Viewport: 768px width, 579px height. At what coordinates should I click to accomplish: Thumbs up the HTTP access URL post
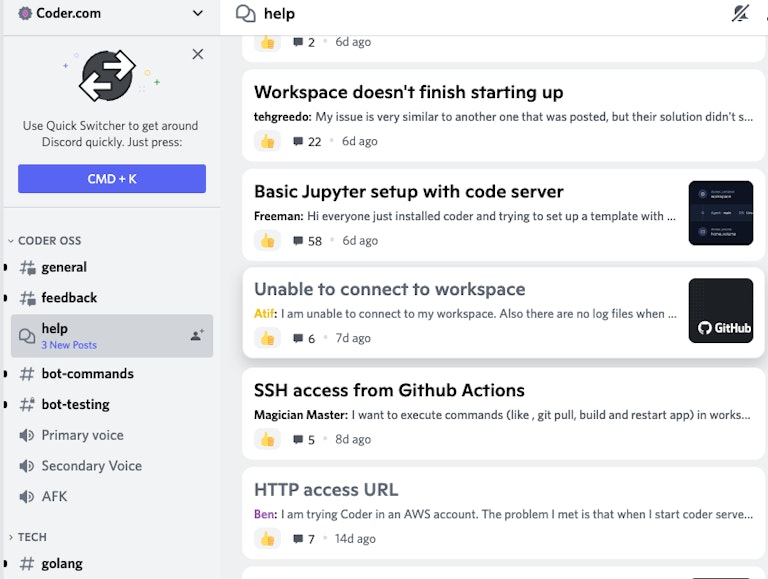click(267, 539)
